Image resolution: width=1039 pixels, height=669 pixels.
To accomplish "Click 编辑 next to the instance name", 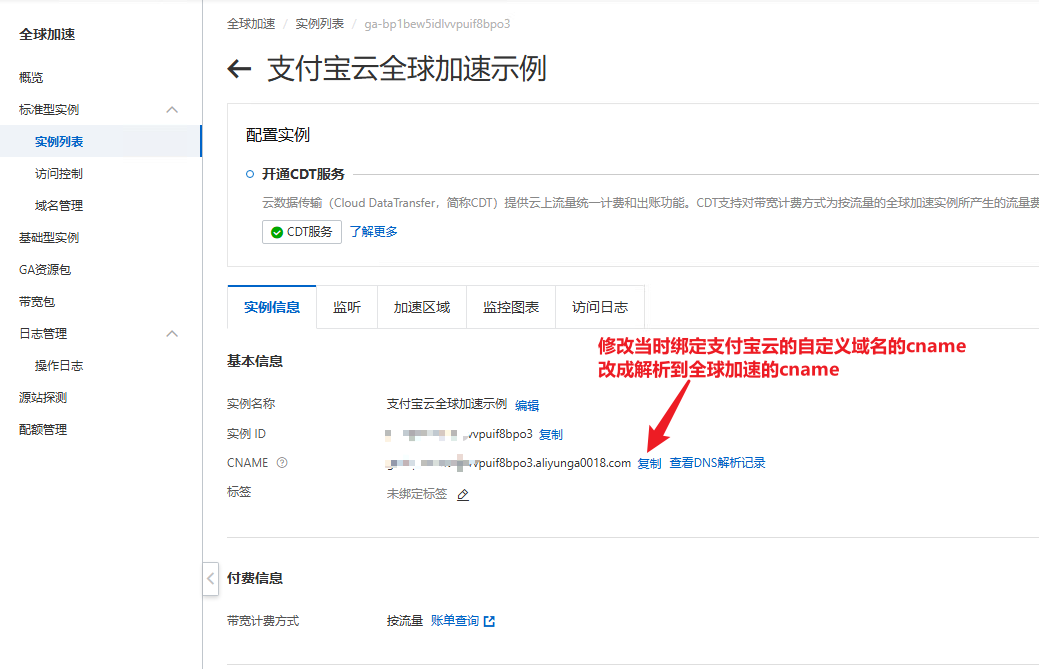I will (x=527, y=405).
